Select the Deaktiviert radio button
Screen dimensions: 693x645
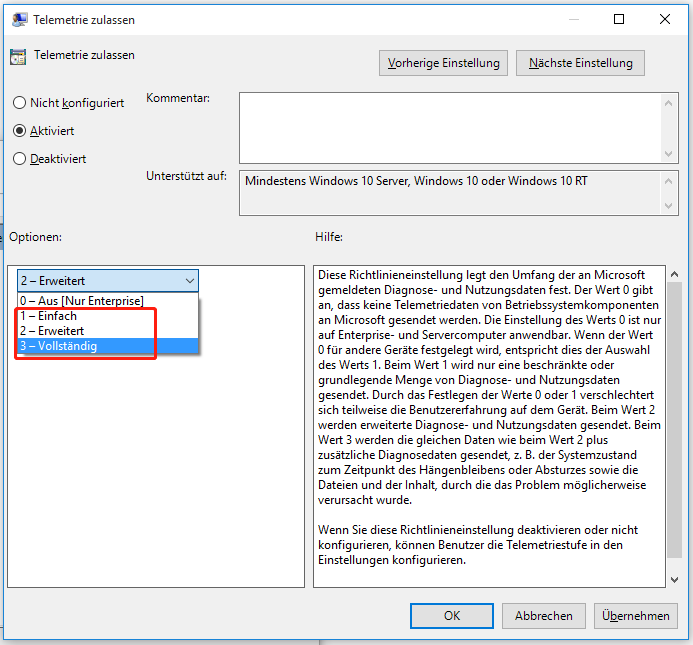point(19,159)
